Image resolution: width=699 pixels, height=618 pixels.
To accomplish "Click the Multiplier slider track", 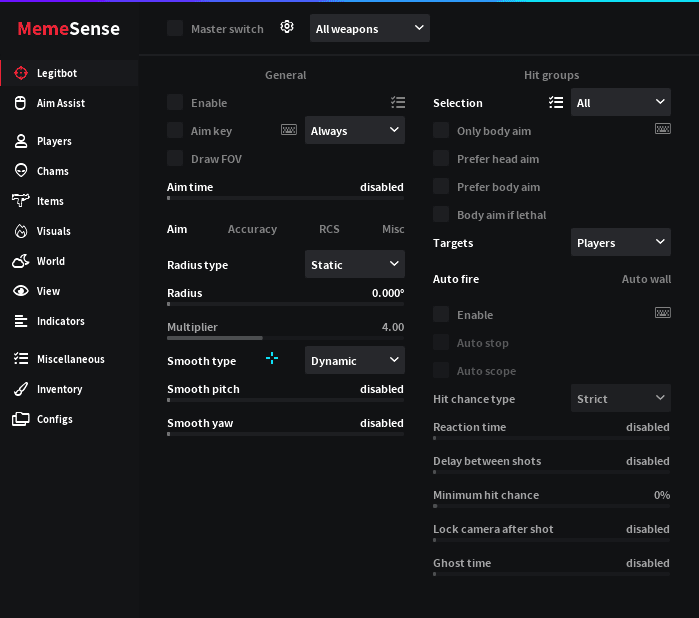I will point(285,338).
